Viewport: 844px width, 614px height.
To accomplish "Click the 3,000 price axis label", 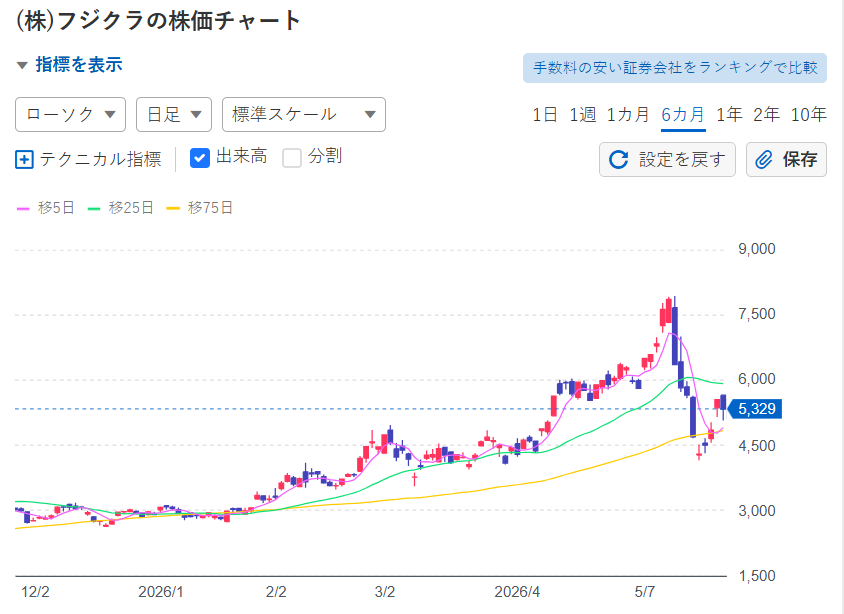I will (757, 511).
